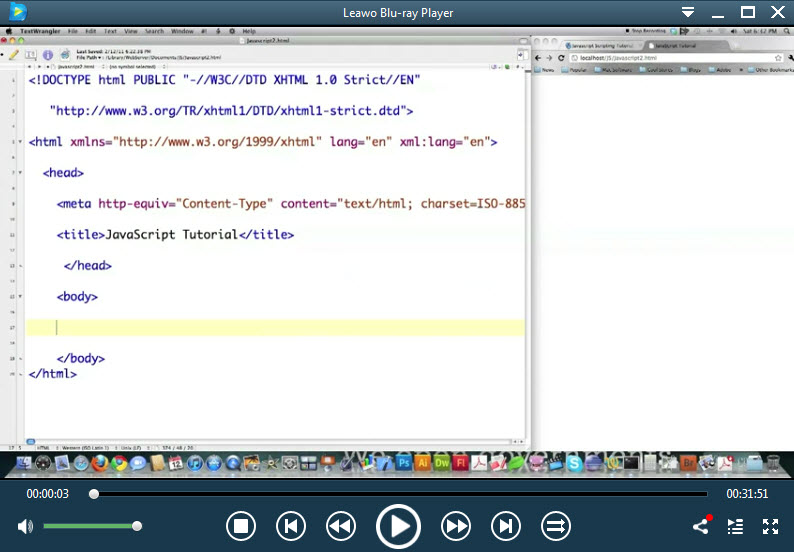
Task: Open the Leawo title bar dropdown menu
Action: tap(688, 12)
